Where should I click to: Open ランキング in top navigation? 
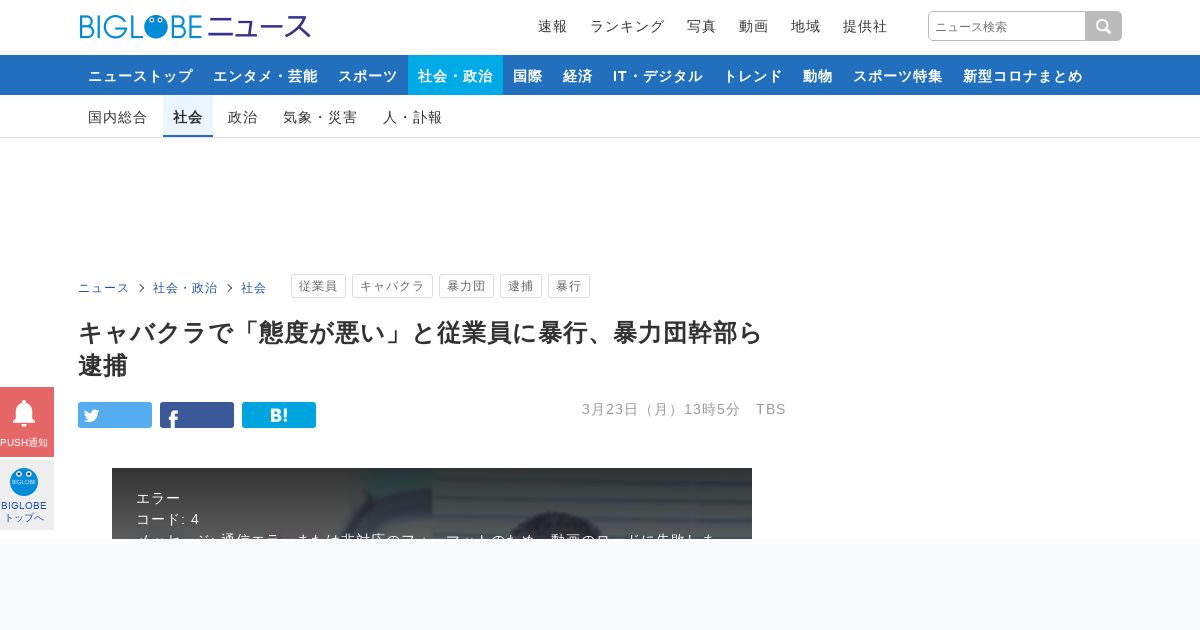pyautogui.click(x=627, y=27)
